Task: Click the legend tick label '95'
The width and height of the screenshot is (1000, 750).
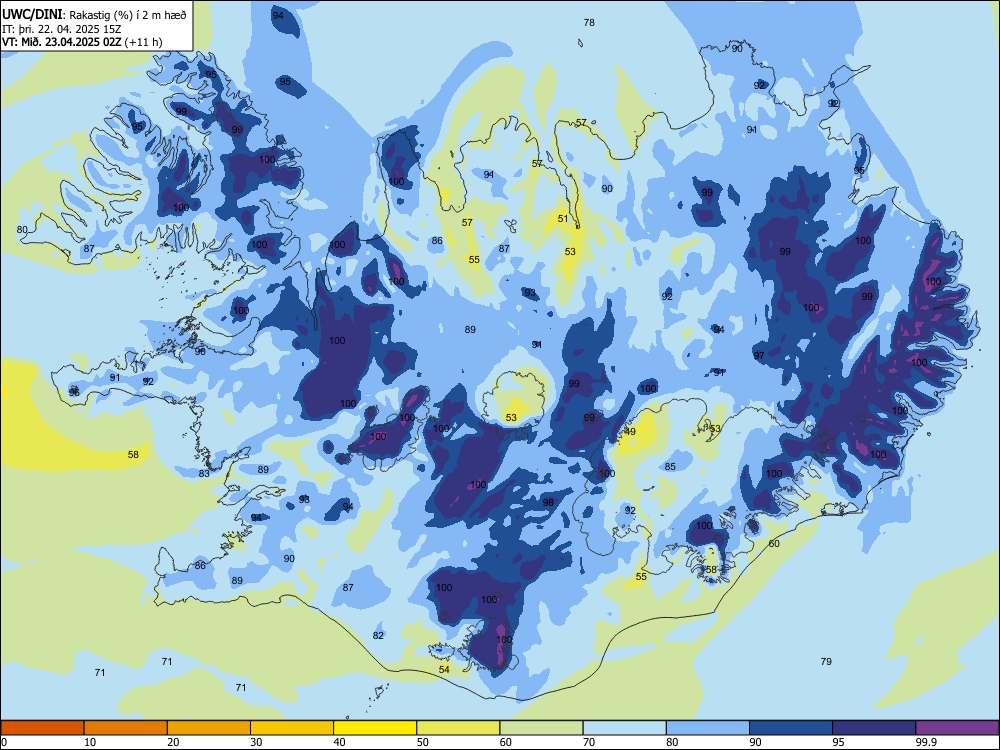Action: coord(838,742)
